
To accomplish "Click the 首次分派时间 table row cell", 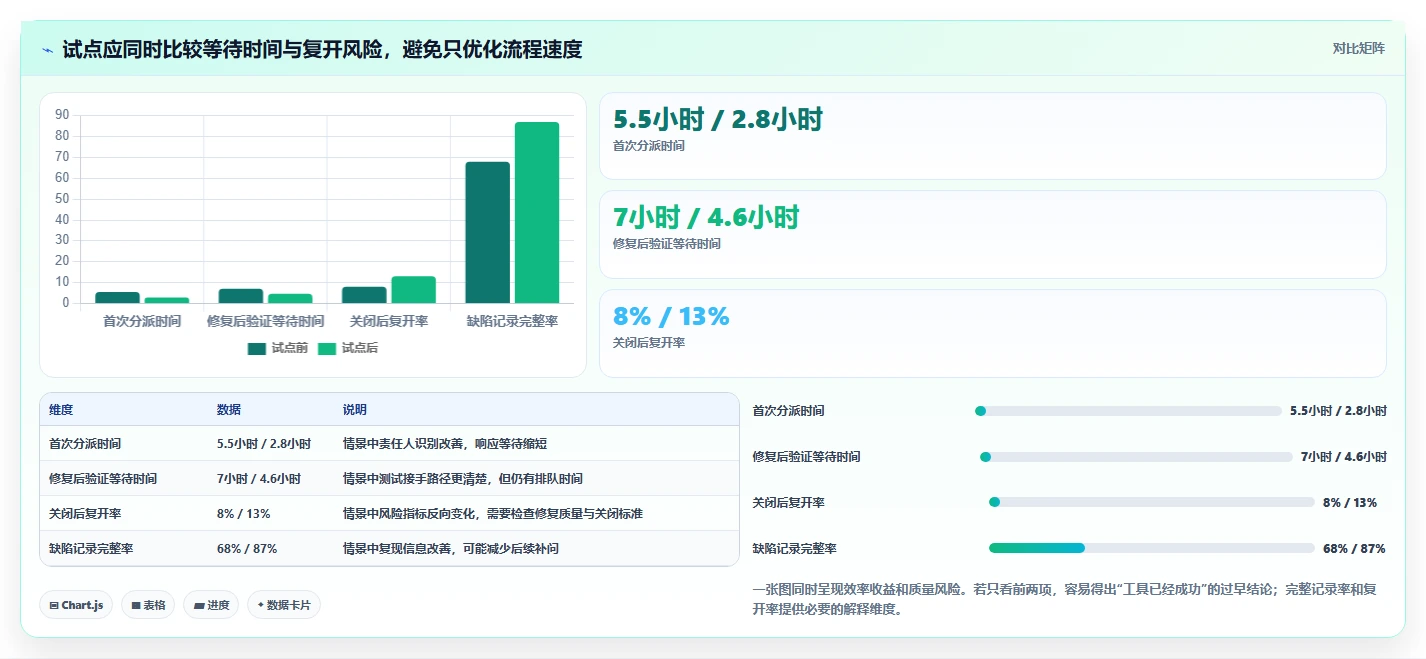I will coord(85,444).
